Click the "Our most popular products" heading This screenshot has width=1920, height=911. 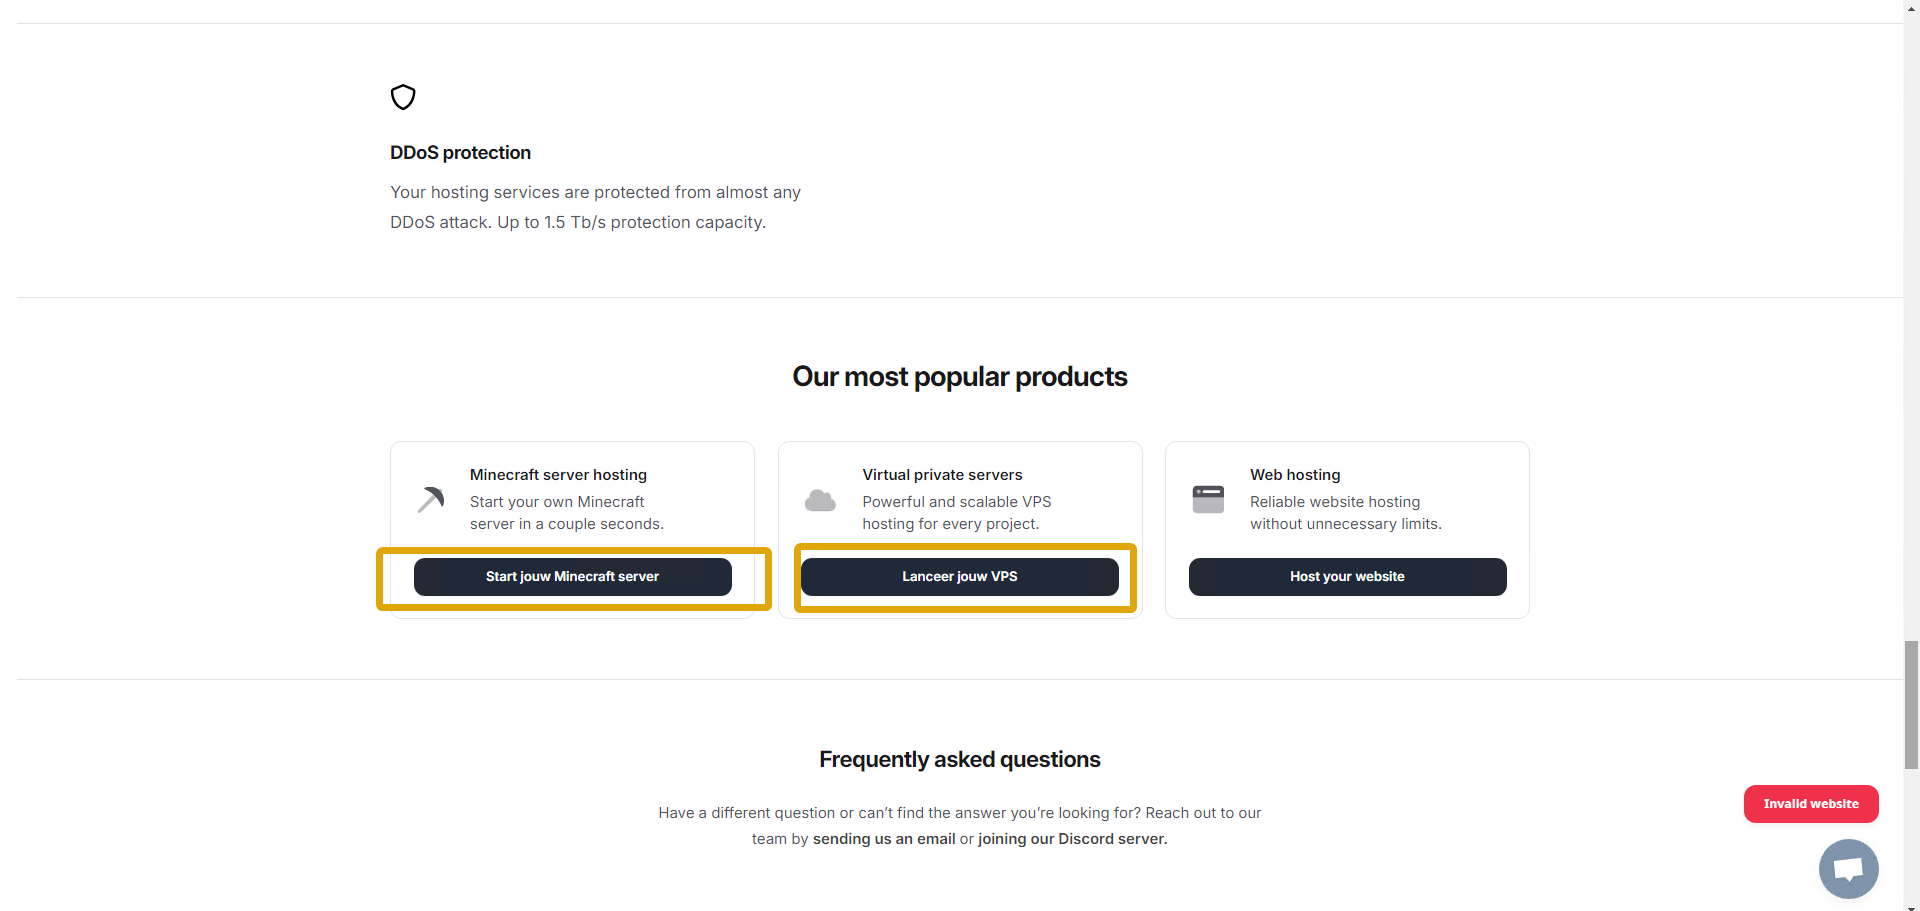(x=960, y=377)
